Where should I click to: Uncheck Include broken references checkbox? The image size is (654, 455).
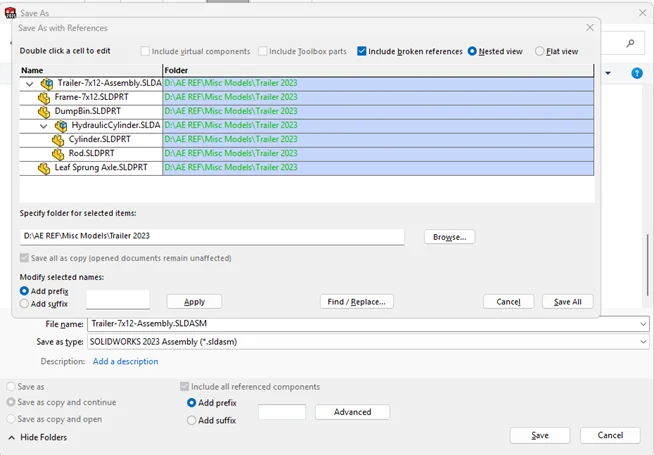362,51
